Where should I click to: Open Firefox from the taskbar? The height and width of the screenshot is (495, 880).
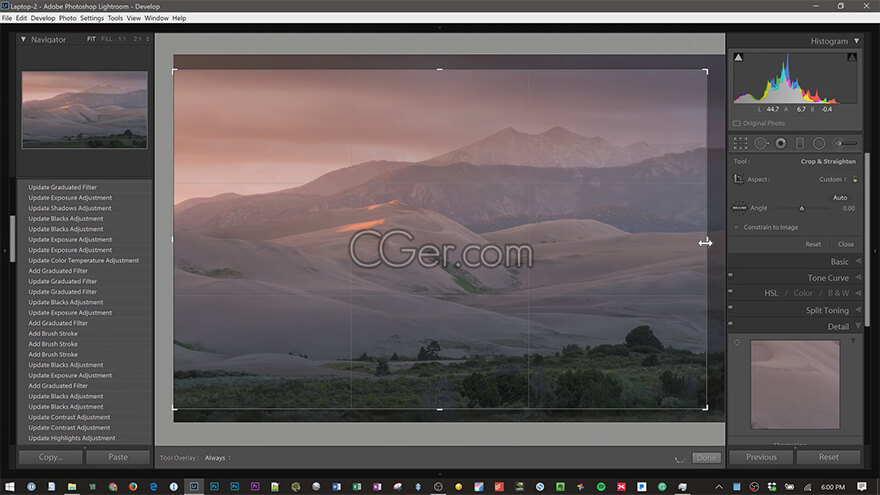[x=133, y=487]
